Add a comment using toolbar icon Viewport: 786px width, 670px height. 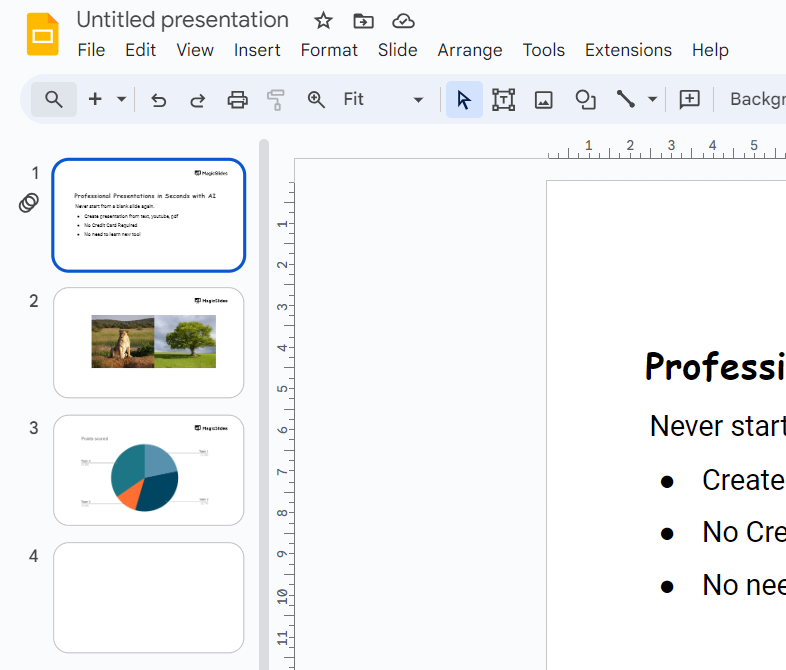[x=690, y=99]
